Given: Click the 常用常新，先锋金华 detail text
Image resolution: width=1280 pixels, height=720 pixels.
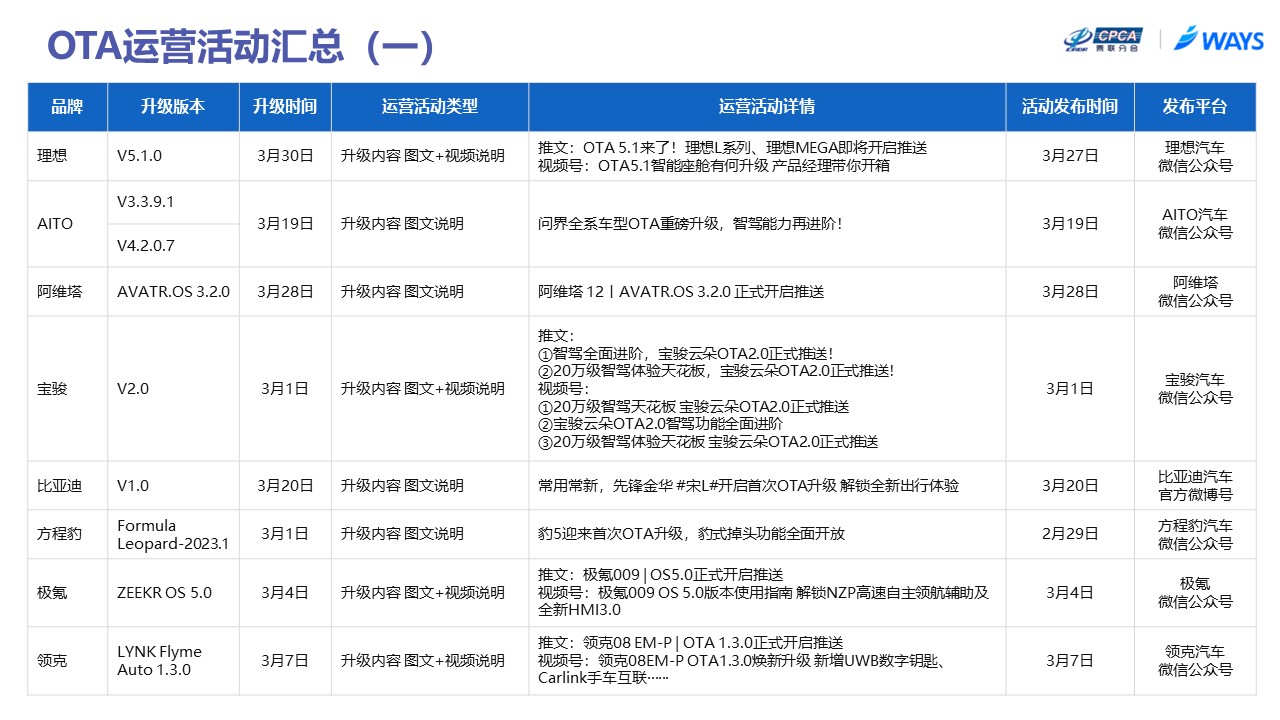Looking at the screenshot, I should pyautogui.click(x=748, y=486).
